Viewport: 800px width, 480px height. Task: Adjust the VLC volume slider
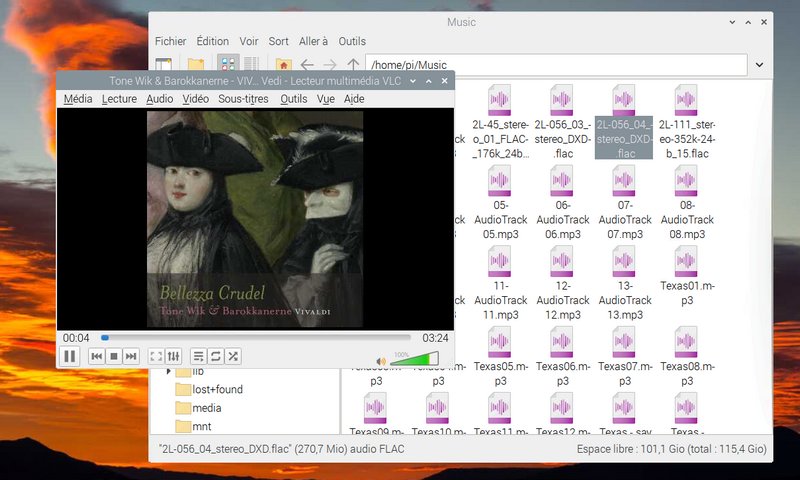[x=414, y=359]
